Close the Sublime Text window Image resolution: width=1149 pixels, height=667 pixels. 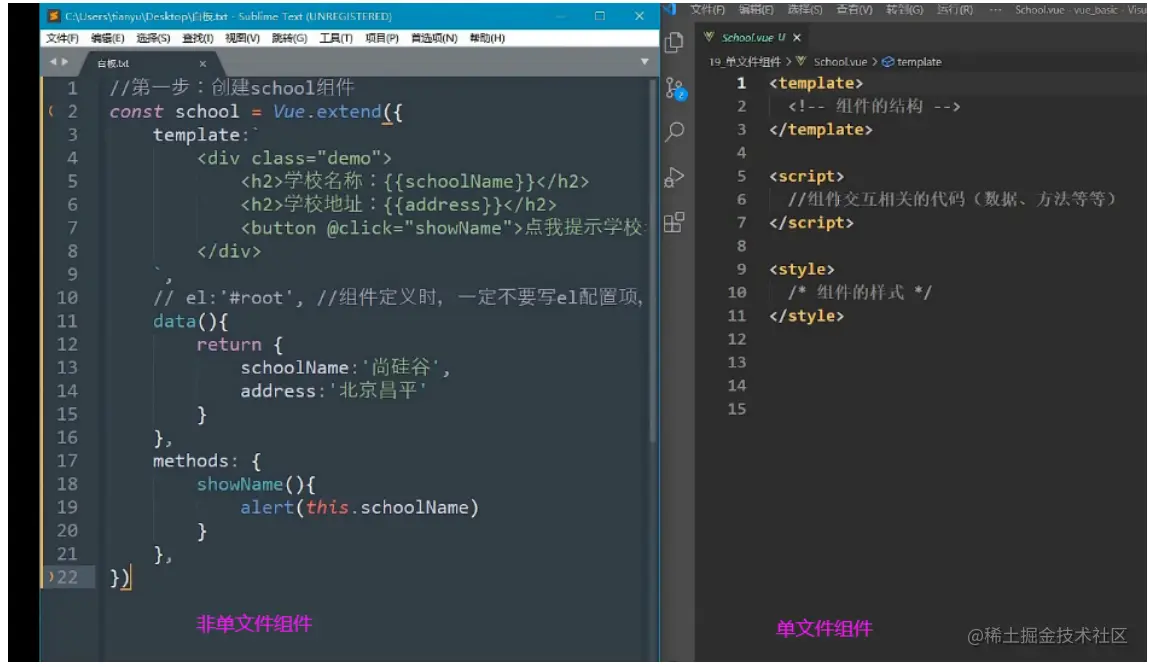[x=639, y=15]
